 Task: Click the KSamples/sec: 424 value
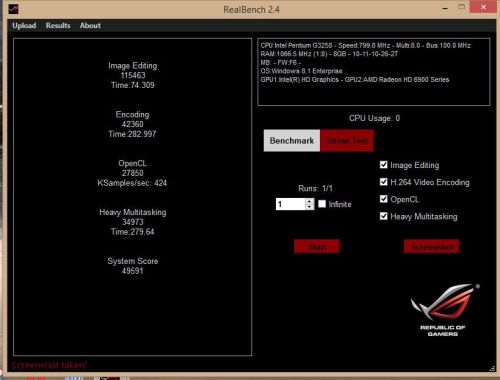click(132, 183)
